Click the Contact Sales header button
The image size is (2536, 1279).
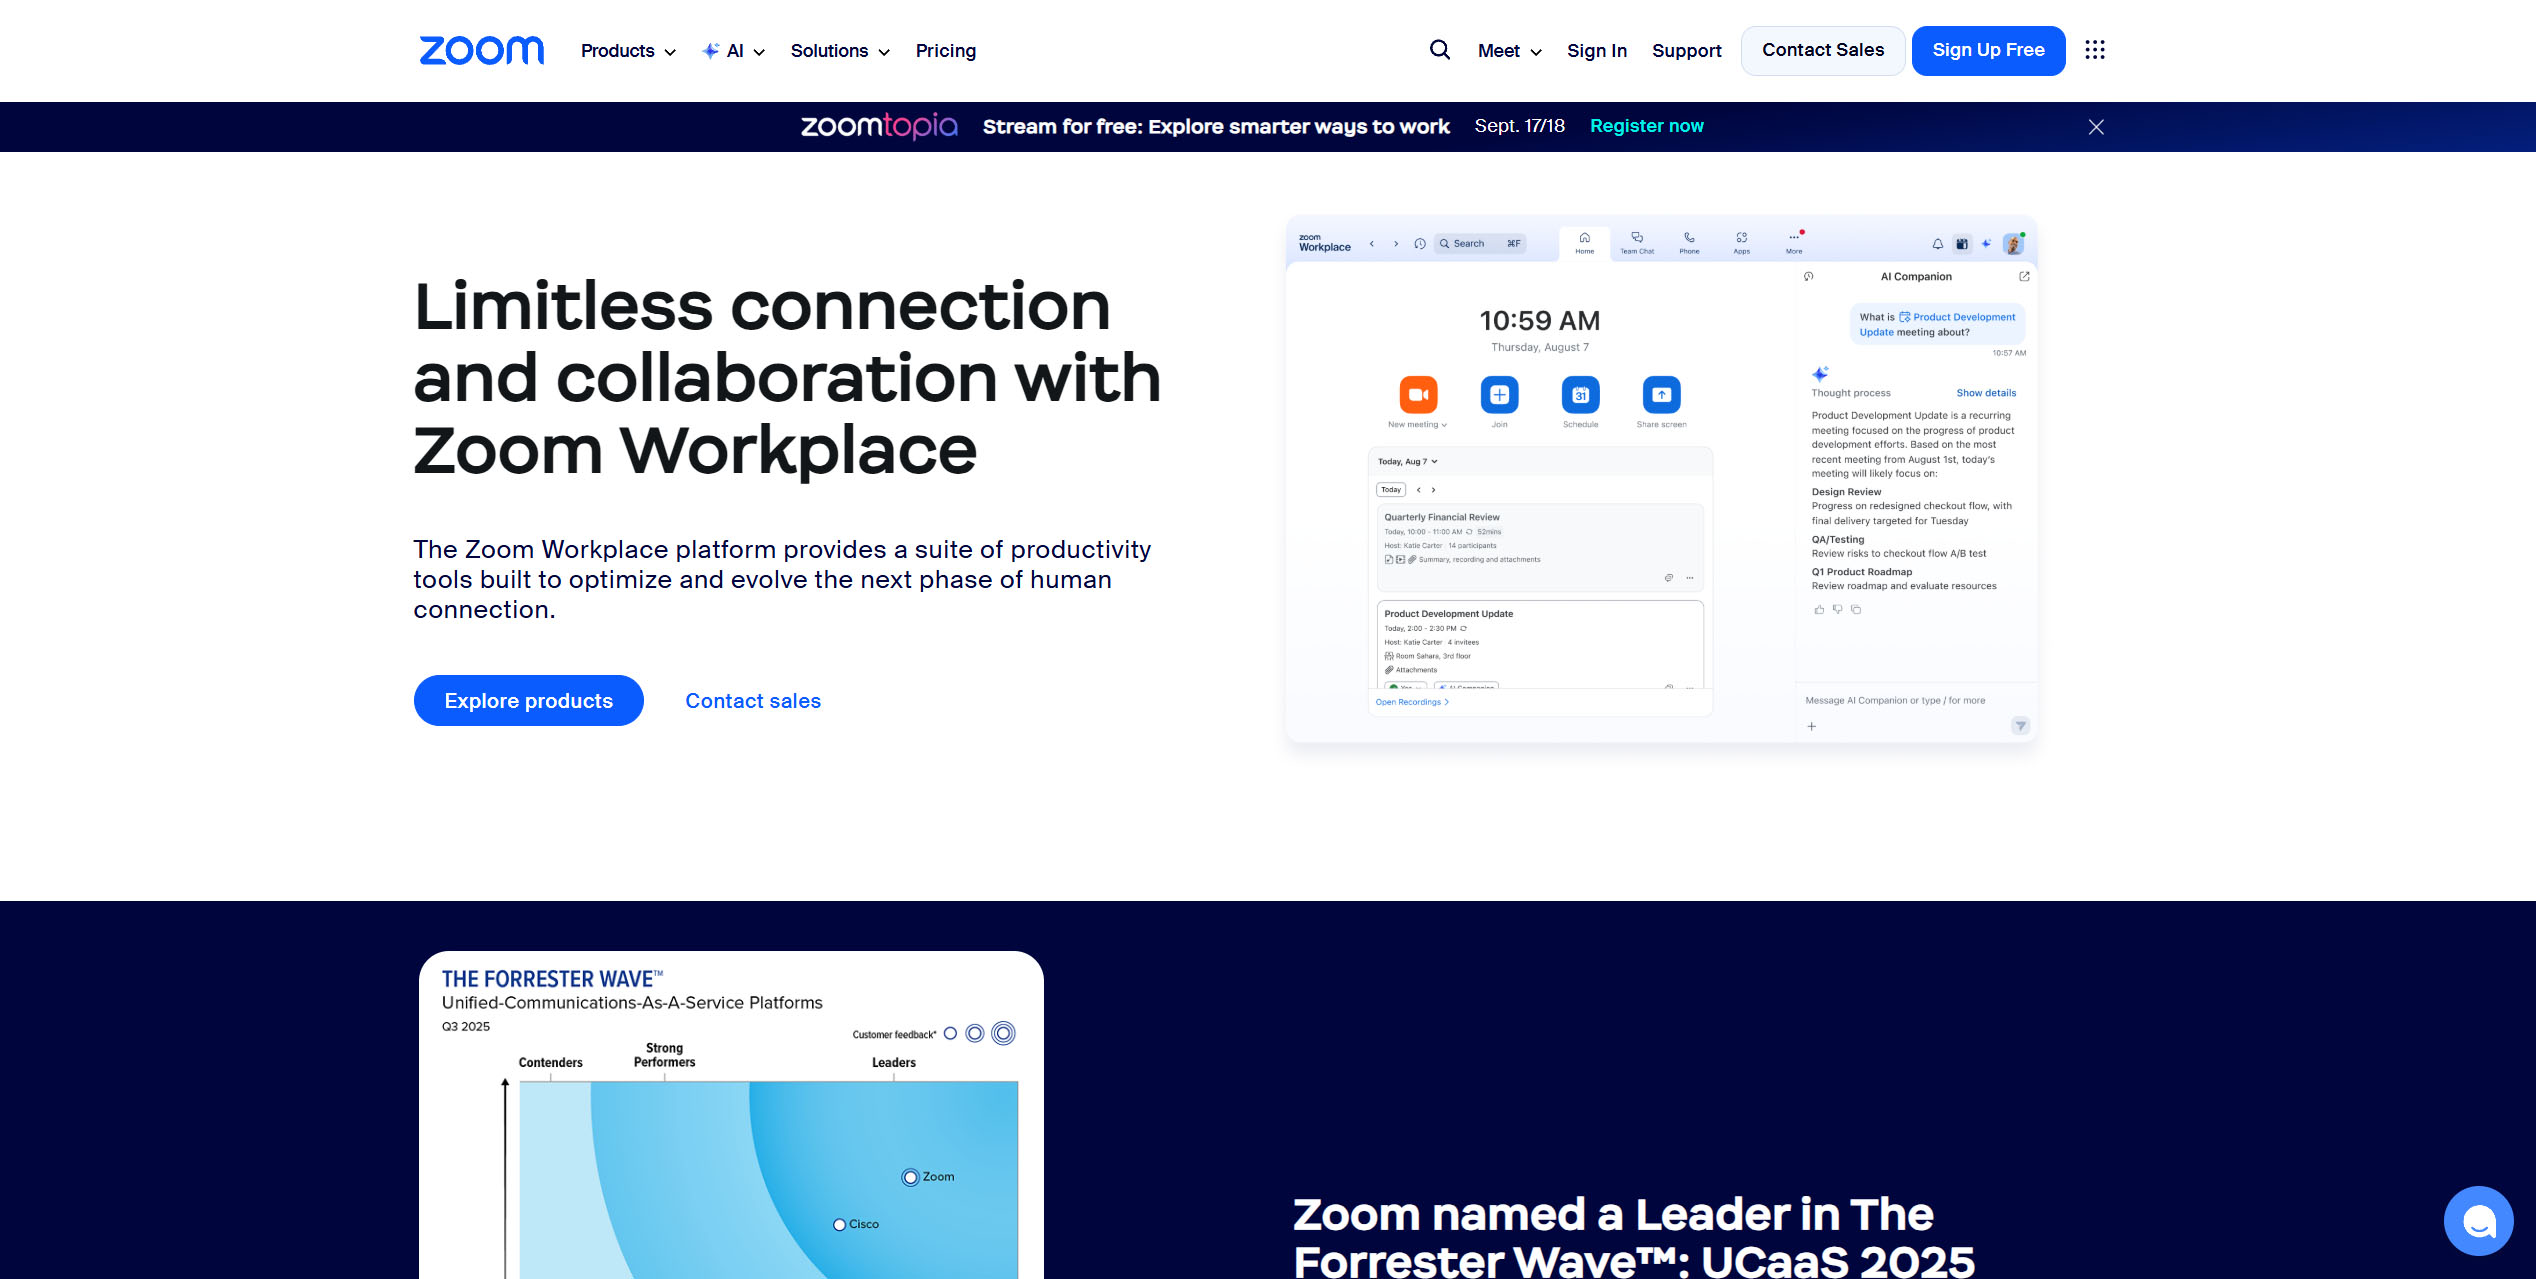click(x=1823, y=50)
